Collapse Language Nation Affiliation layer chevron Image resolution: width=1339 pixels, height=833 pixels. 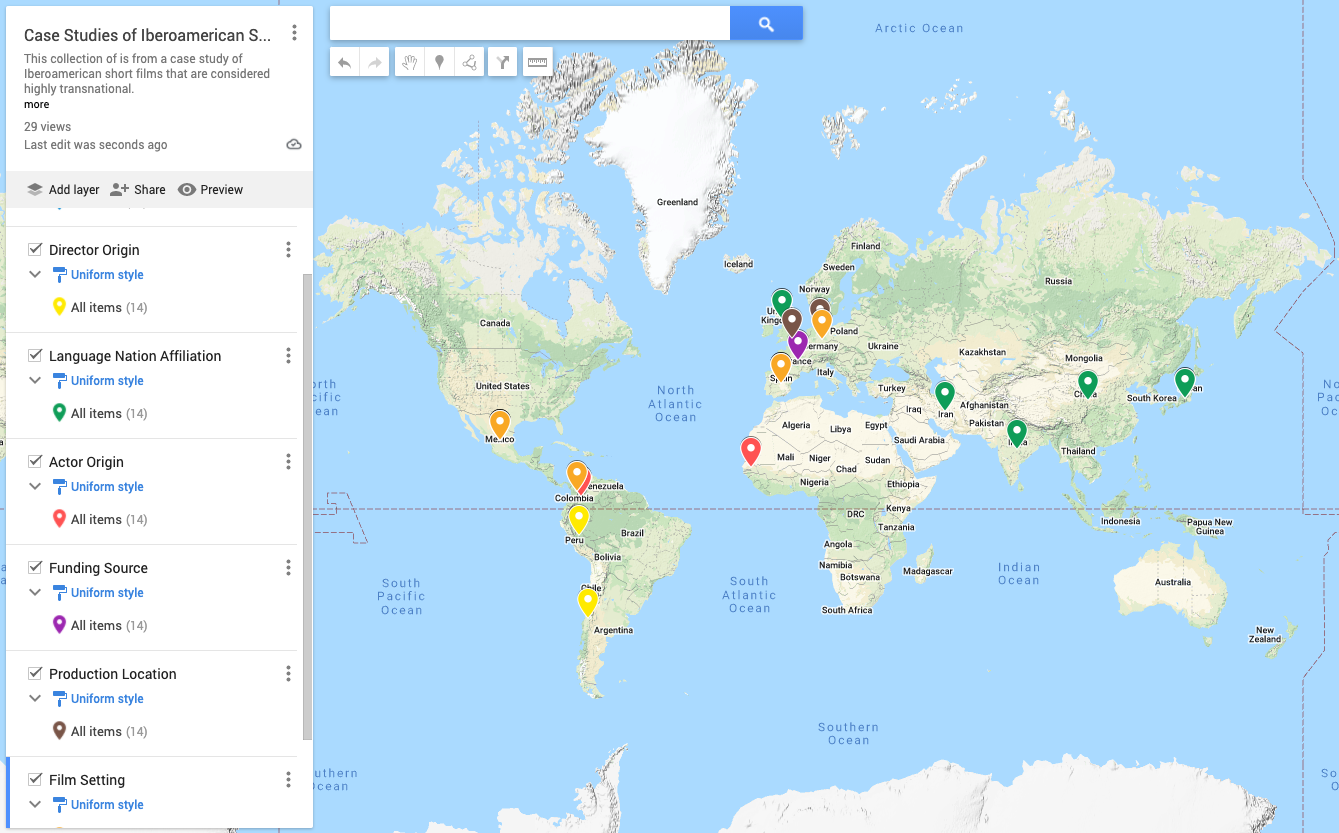coord(35,381)
